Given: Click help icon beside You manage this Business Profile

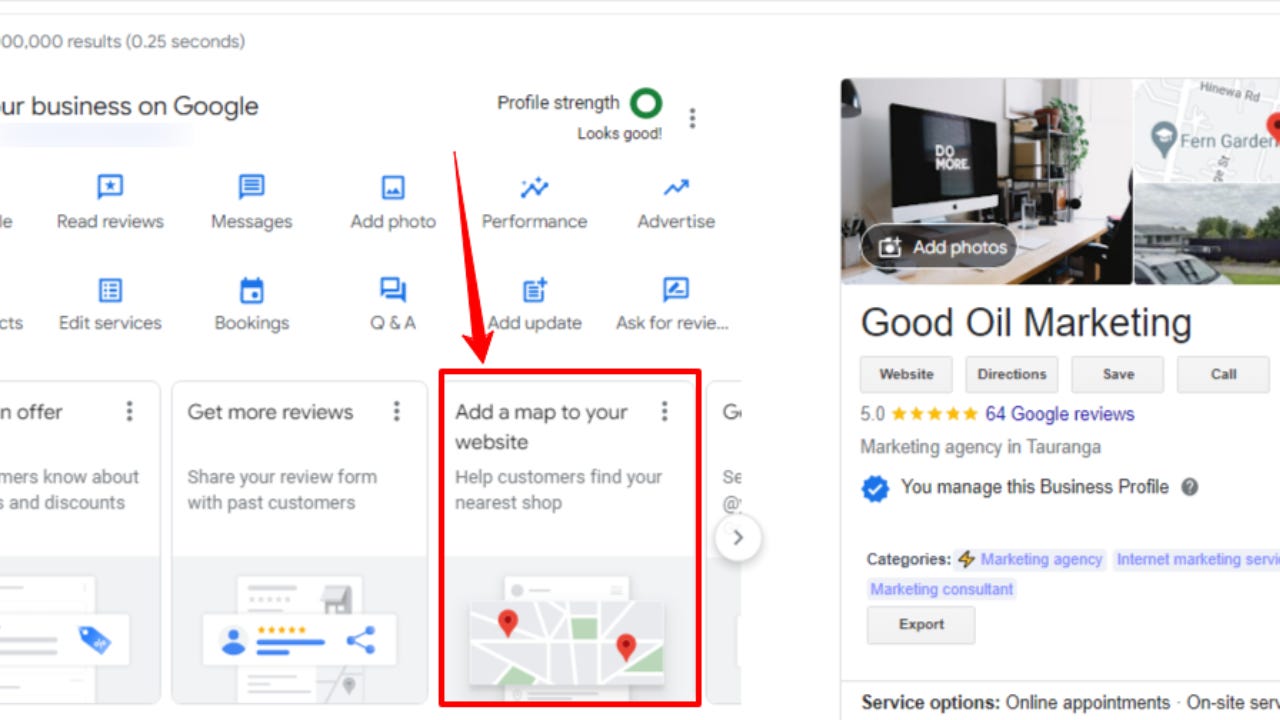Looking at the screenshot, I should 1189,487.
